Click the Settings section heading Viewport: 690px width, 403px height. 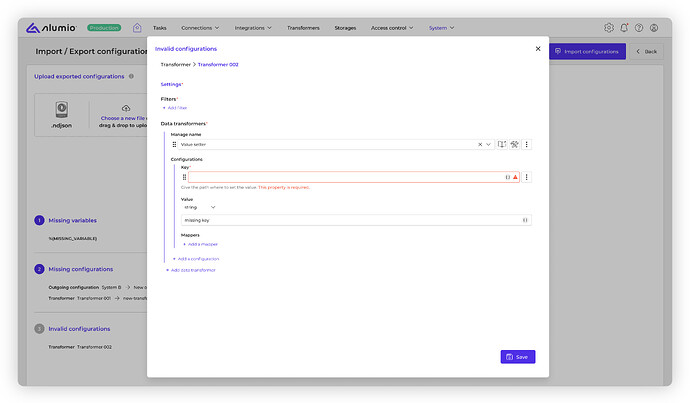click(171, 84)
